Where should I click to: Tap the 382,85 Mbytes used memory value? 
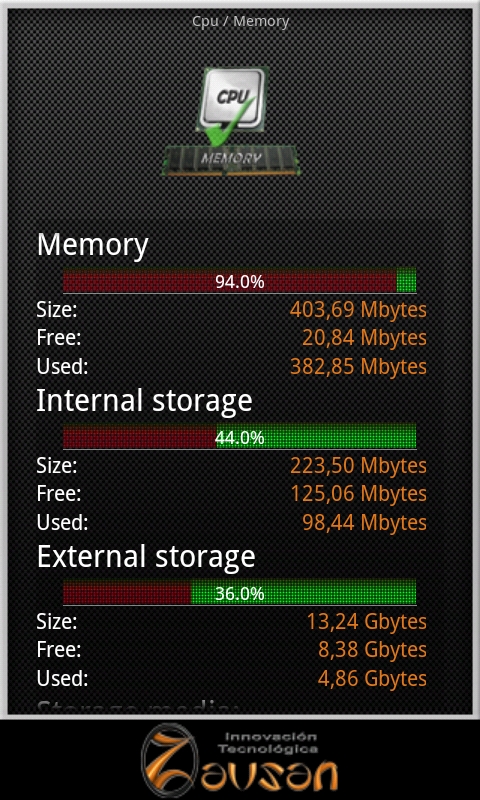coord(358,366)
